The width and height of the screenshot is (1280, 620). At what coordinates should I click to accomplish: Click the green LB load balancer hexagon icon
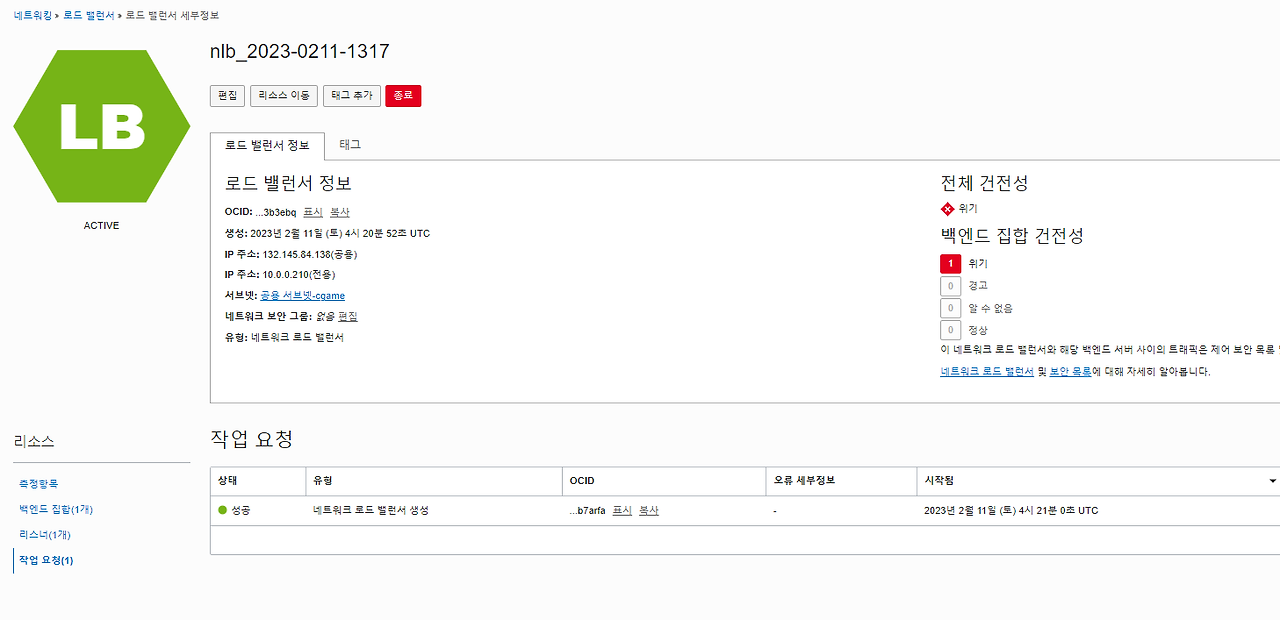(x=100, y=125)
